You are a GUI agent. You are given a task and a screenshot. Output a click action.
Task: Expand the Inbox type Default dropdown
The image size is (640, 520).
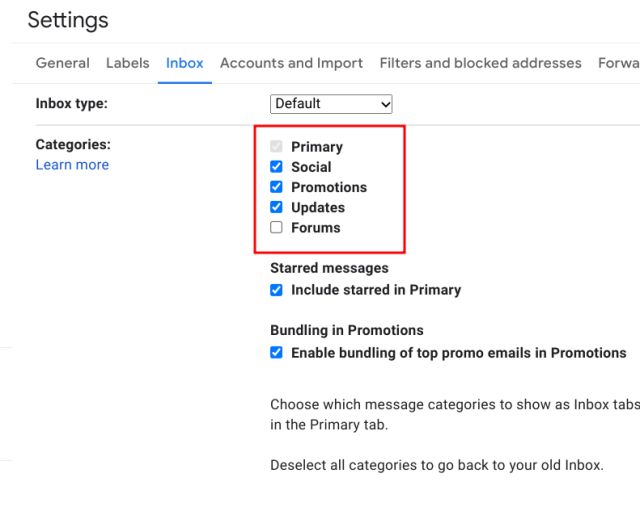(x=331, y=104)
